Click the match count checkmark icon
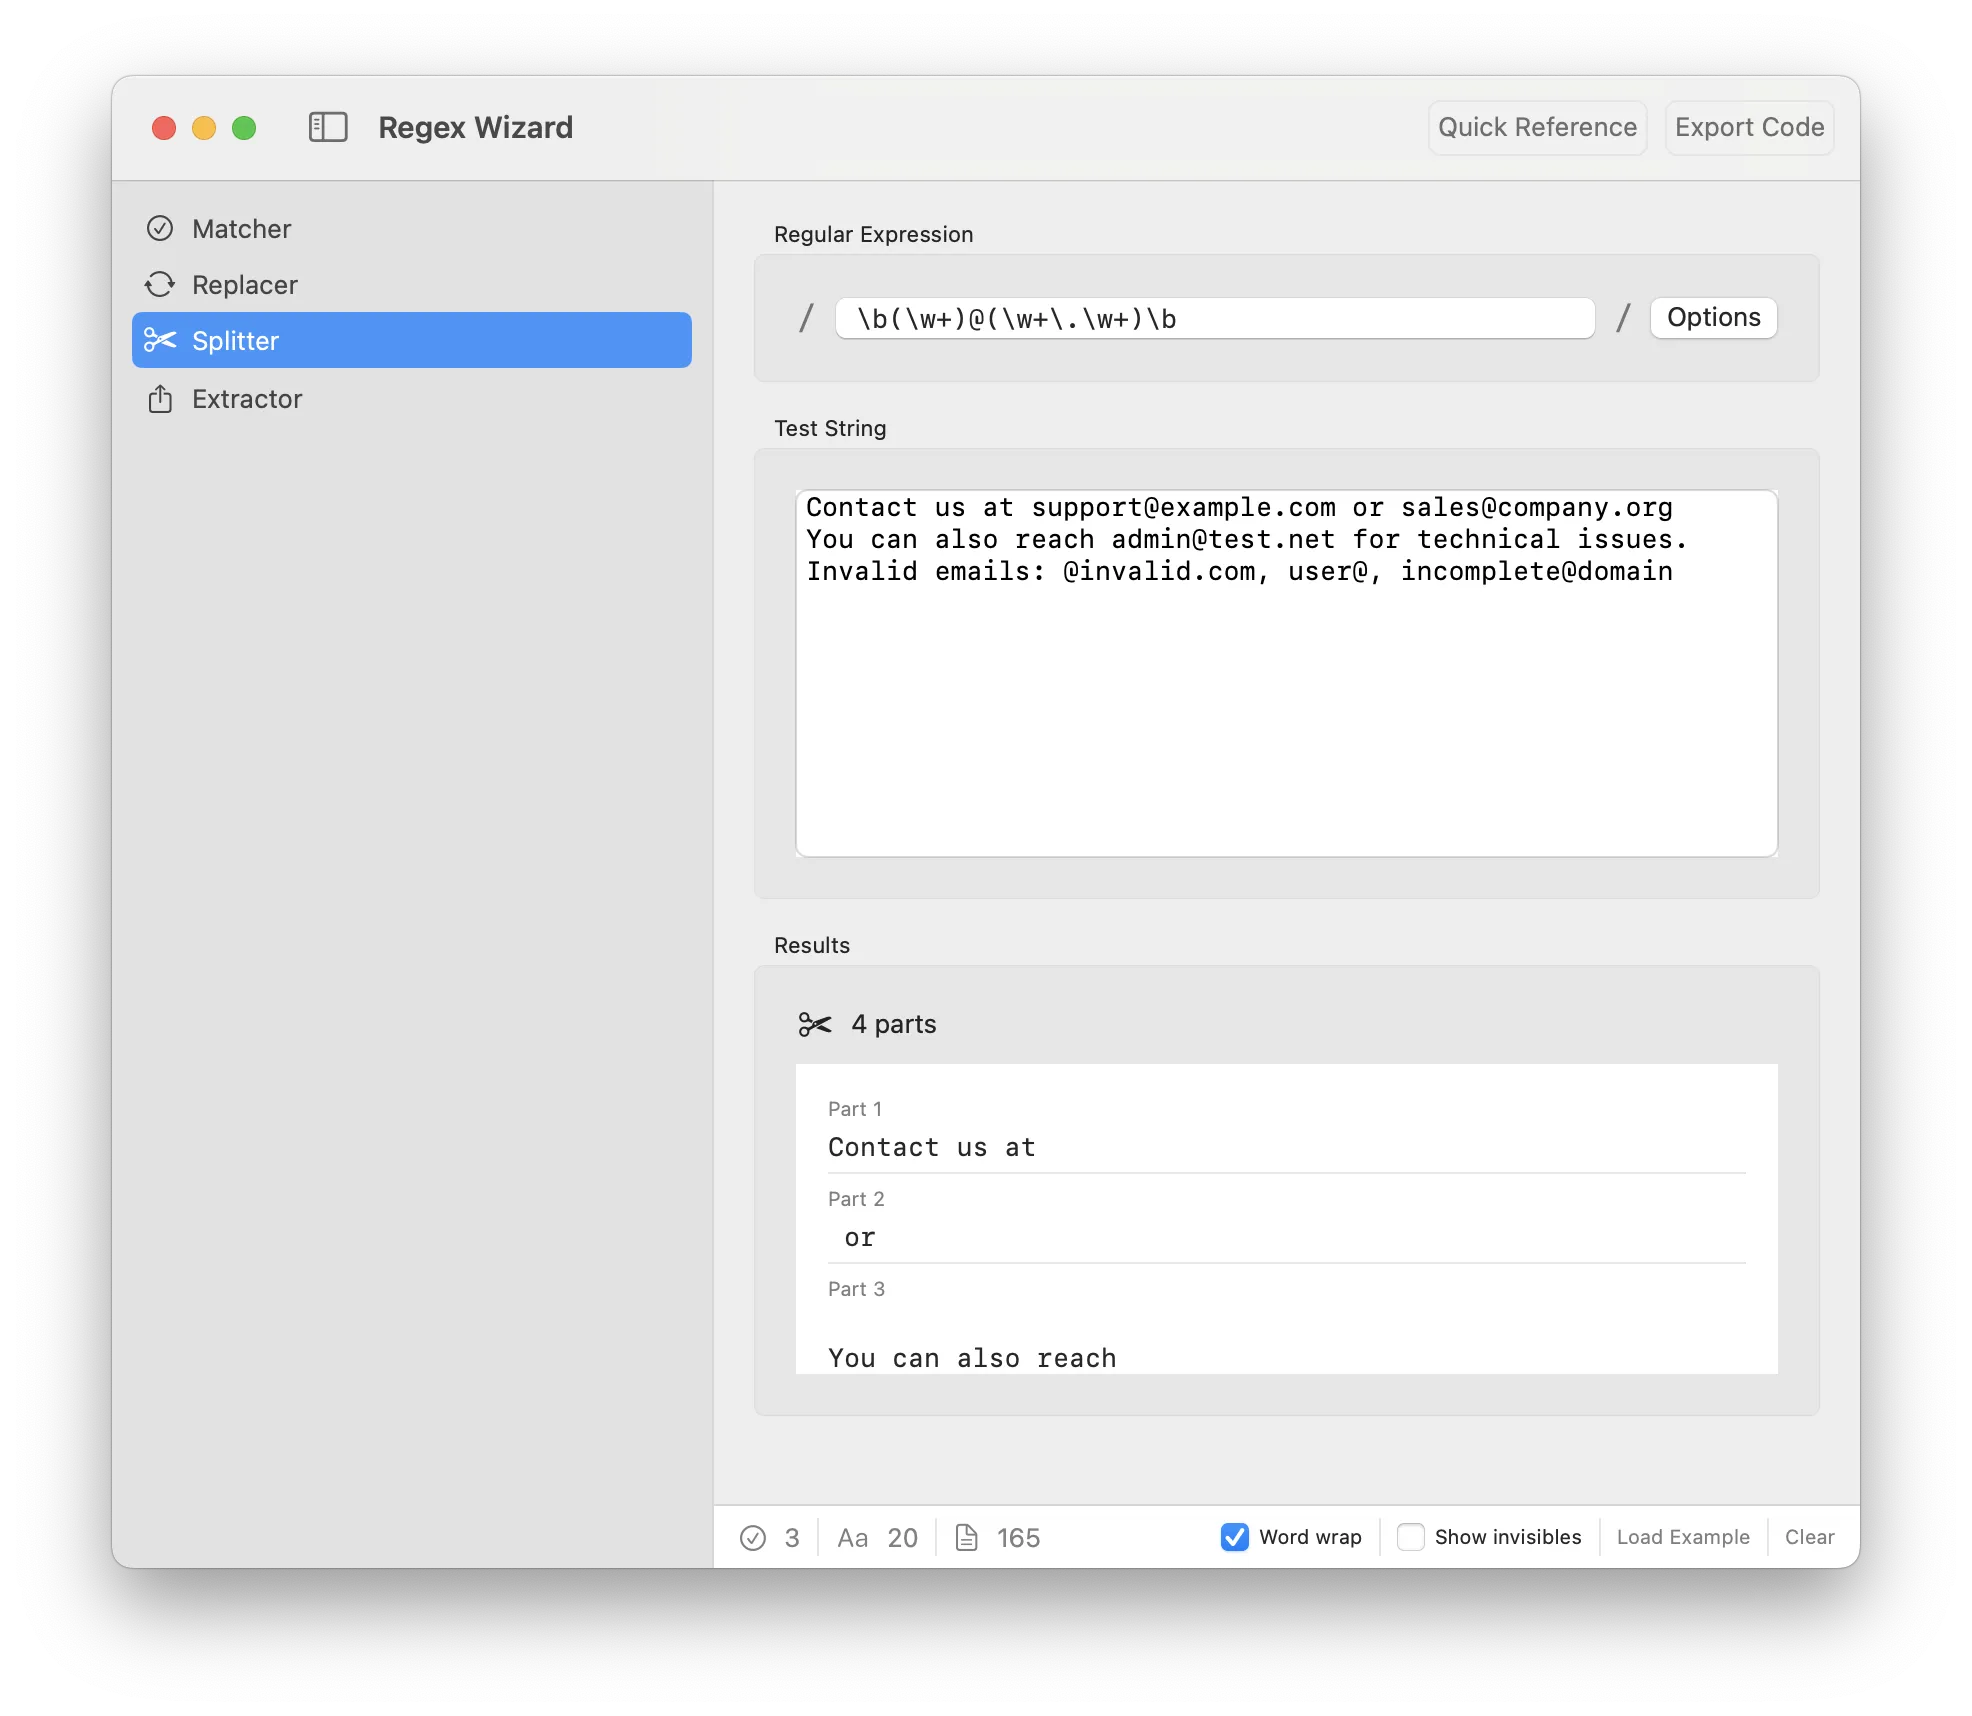This screenshot has width=1972, height=1716. (753, 1537)
